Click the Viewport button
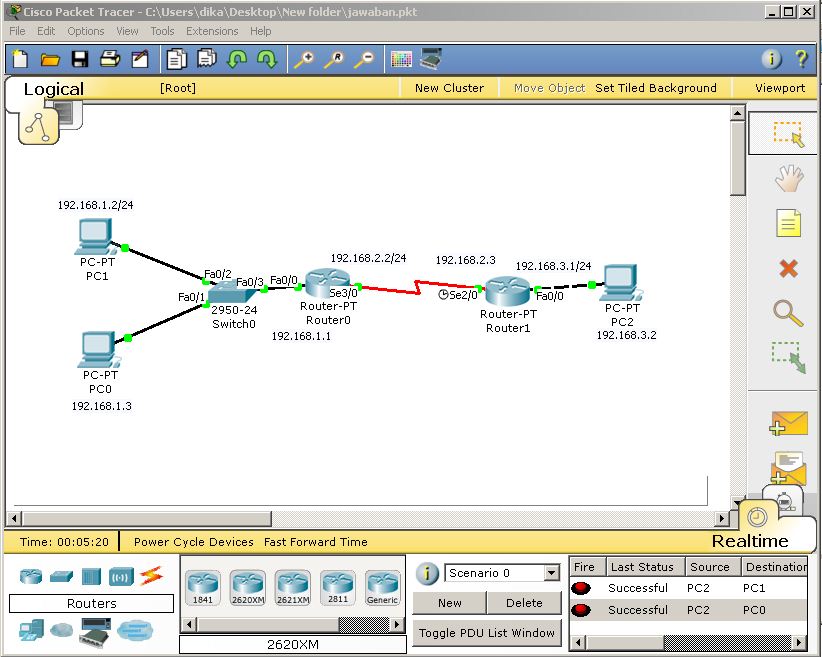Screen dimensions: 822x657 tap(780, 88)
